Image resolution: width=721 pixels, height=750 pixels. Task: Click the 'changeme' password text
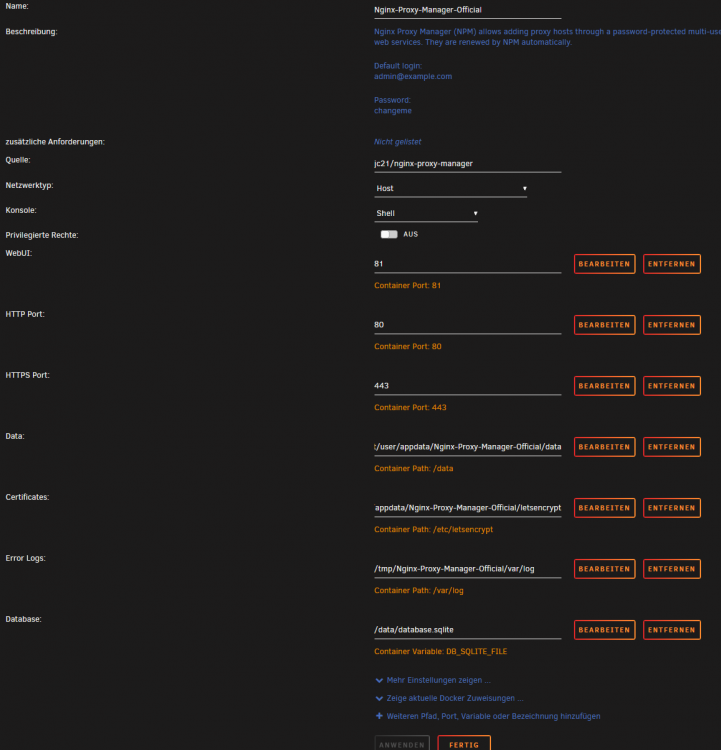(393, 111)
